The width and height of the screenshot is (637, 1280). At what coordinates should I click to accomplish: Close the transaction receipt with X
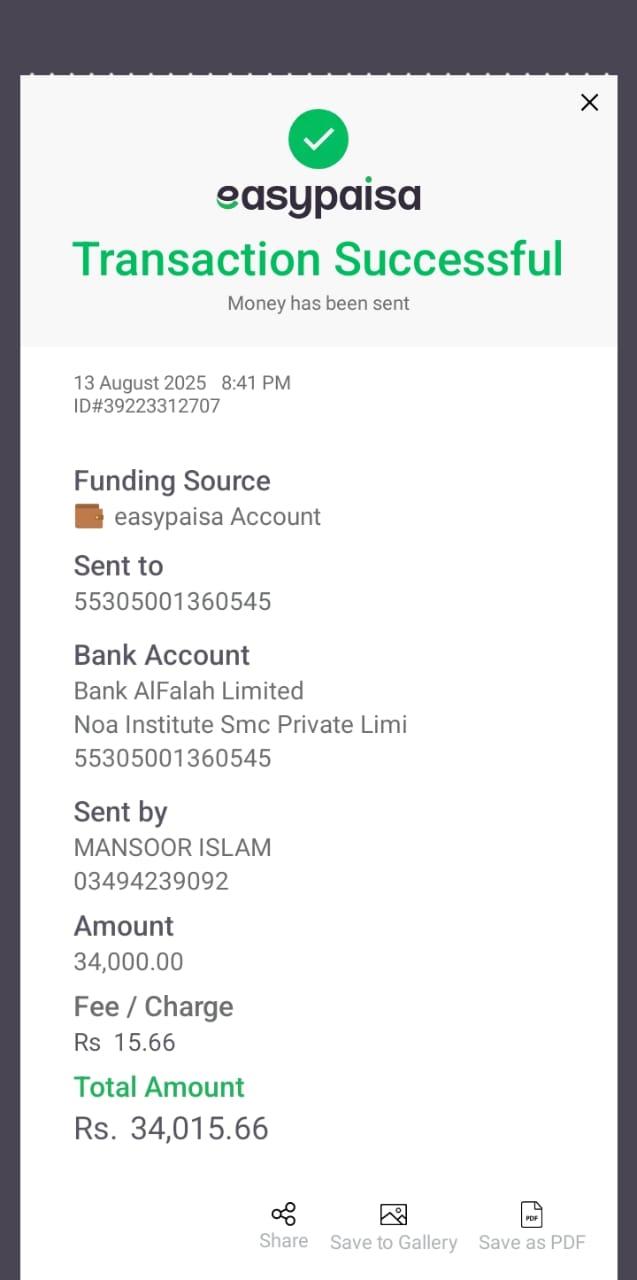pos(590,102)
